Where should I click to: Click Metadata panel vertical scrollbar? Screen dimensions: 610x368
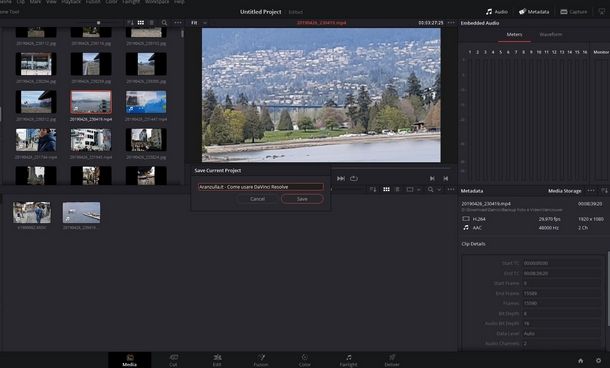coord(608,288)
